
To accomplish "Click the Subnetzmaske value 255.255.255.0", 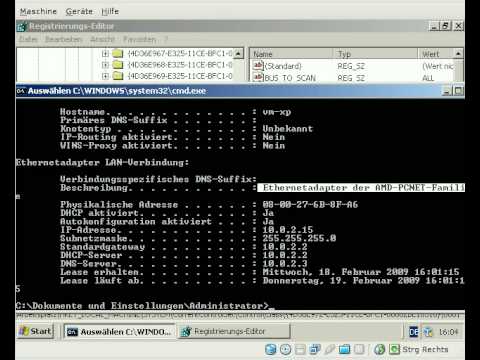I will click(x=299, y=238).
